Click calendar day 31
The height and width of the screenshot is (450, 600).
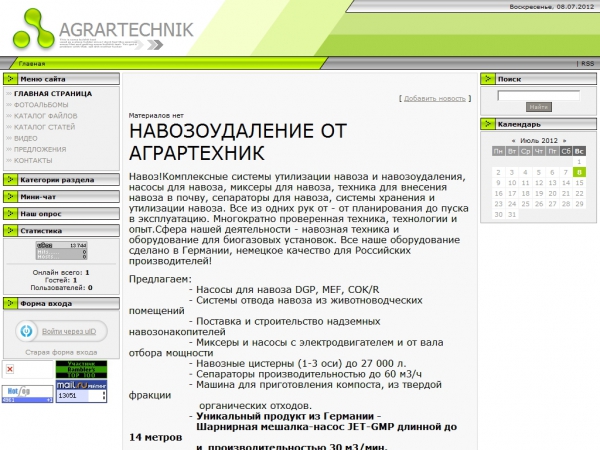[x=512, y=215]
